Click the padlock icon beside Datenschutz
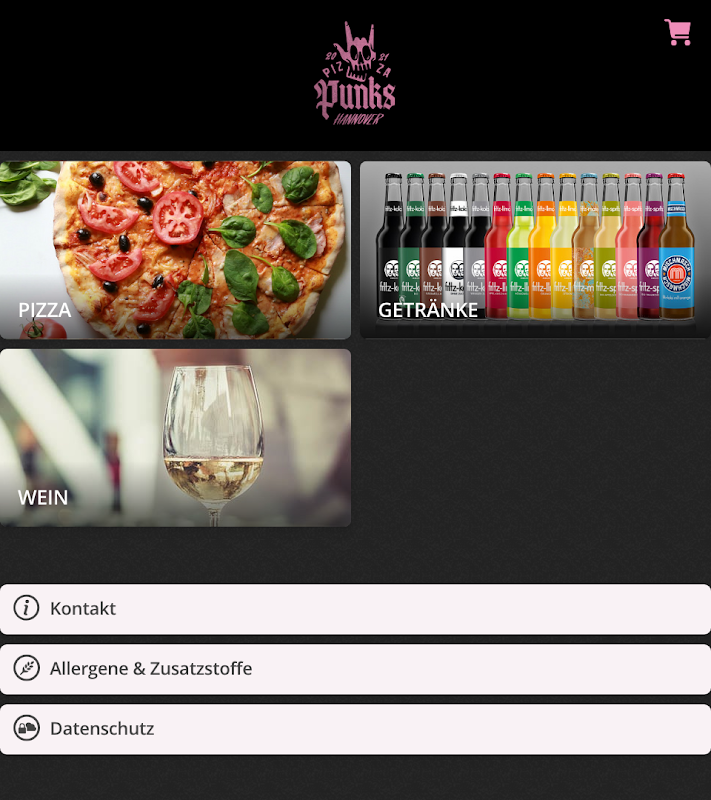Screen dimensions: 711x800 click(x=27, y=728)
